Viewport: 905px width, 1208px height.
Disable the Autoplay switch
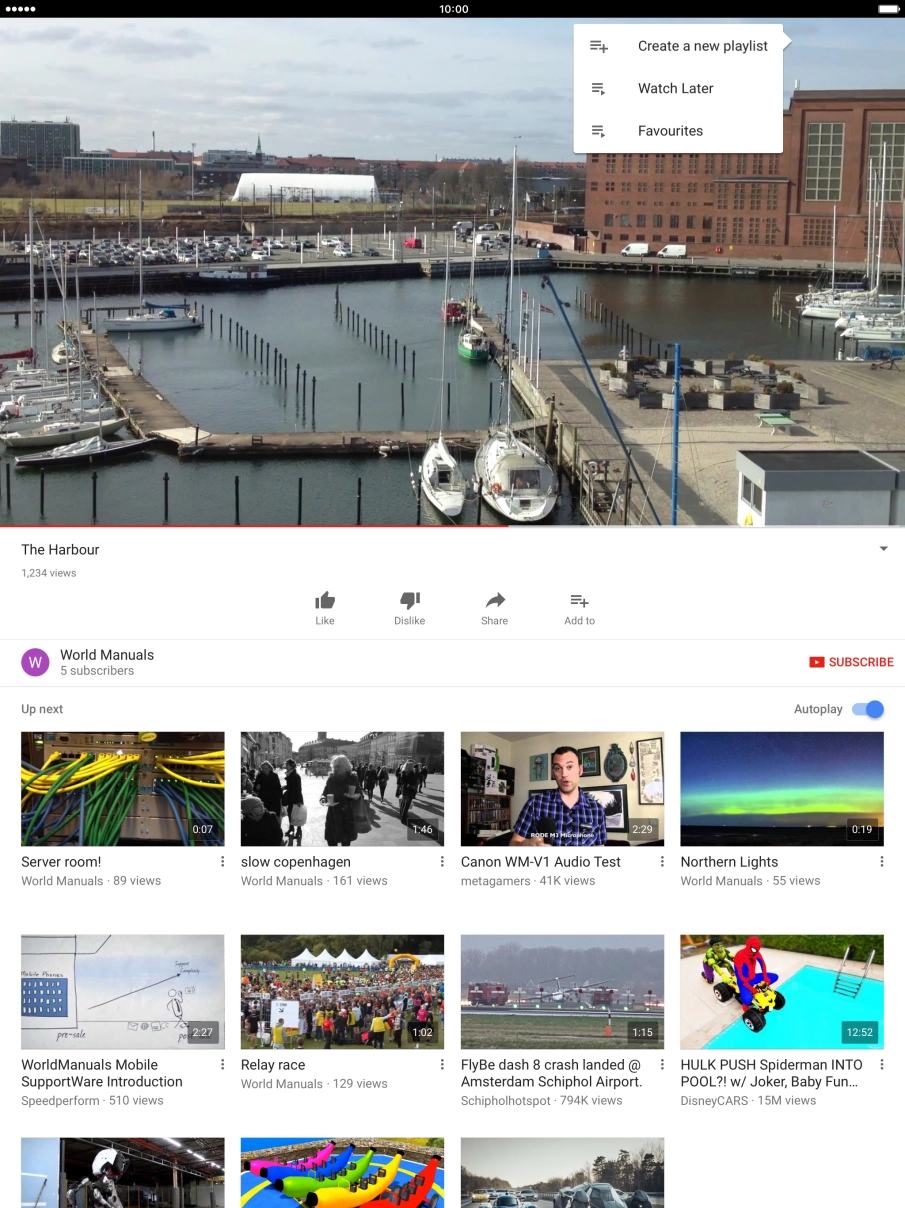[x=868, y=709]
